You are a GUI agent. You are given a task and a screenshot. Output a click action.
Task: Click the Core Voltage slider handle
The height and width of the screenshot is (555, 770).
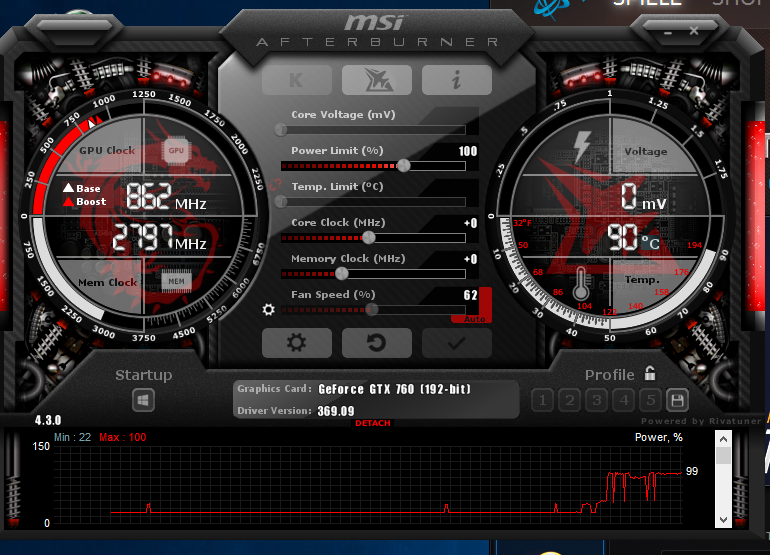(281, 130)
